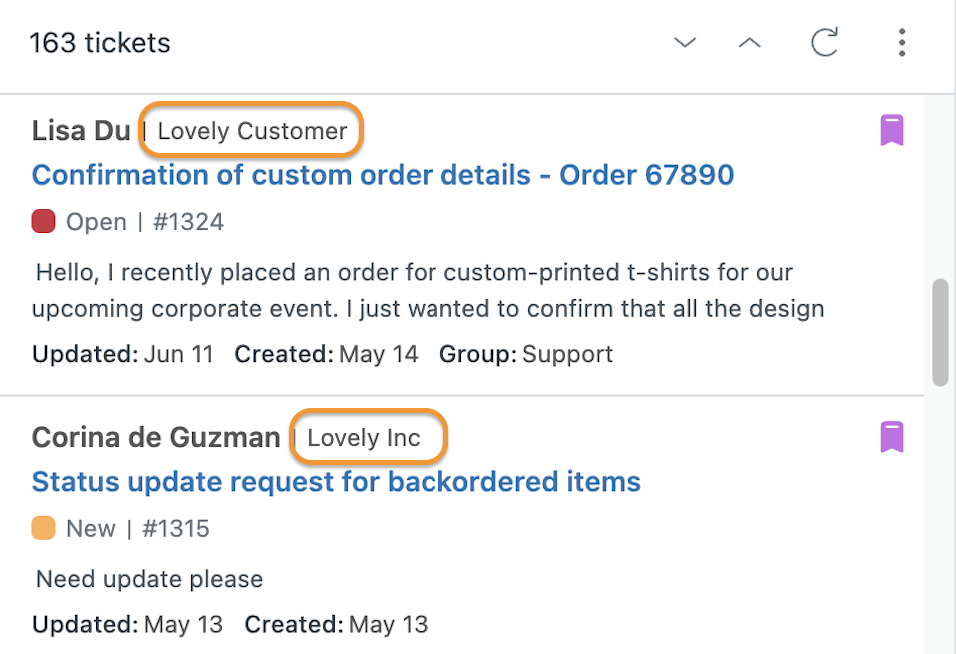Click requester name Lisa Du
This screenshot has width=956, height=654.
point(81,130)
